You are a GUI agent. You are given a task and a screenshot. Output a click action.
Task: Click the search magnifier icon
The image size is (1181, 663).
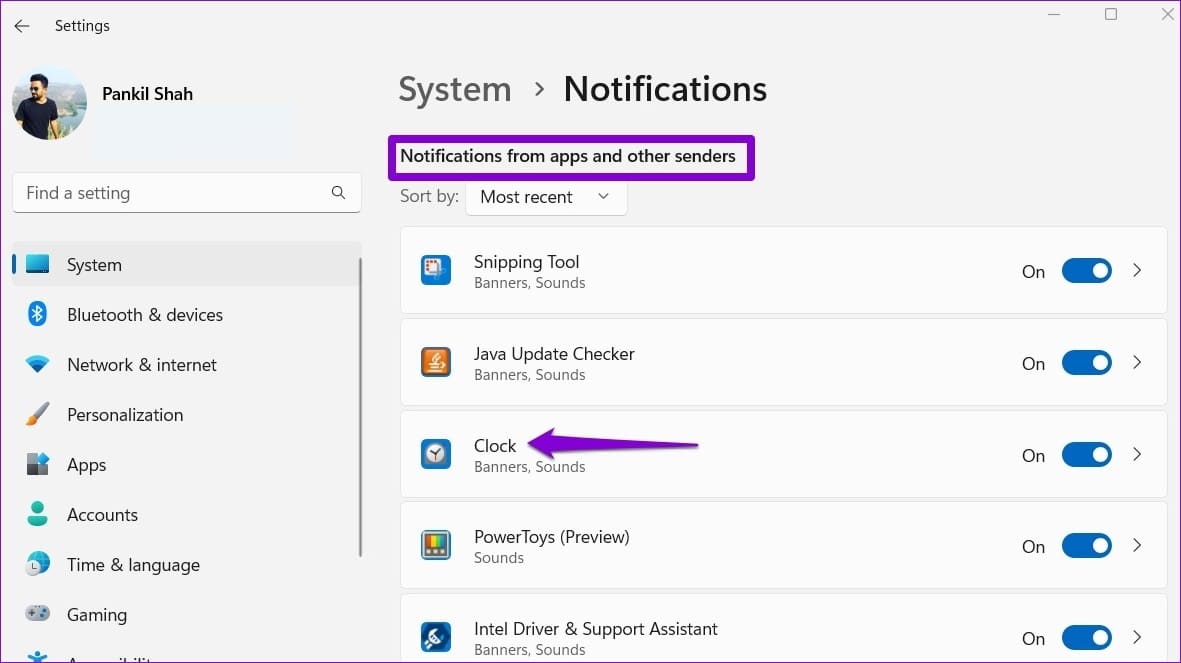click(x=338, y=193)
